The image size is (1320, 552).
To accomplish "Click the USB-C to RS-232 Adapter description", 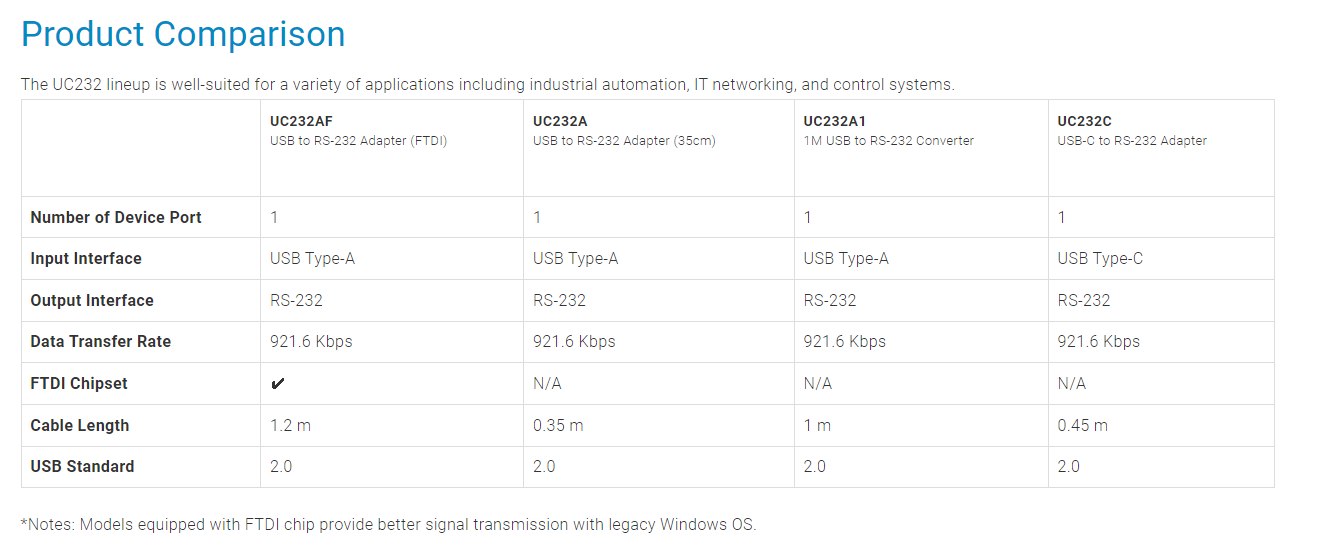I will (1132, 141).
